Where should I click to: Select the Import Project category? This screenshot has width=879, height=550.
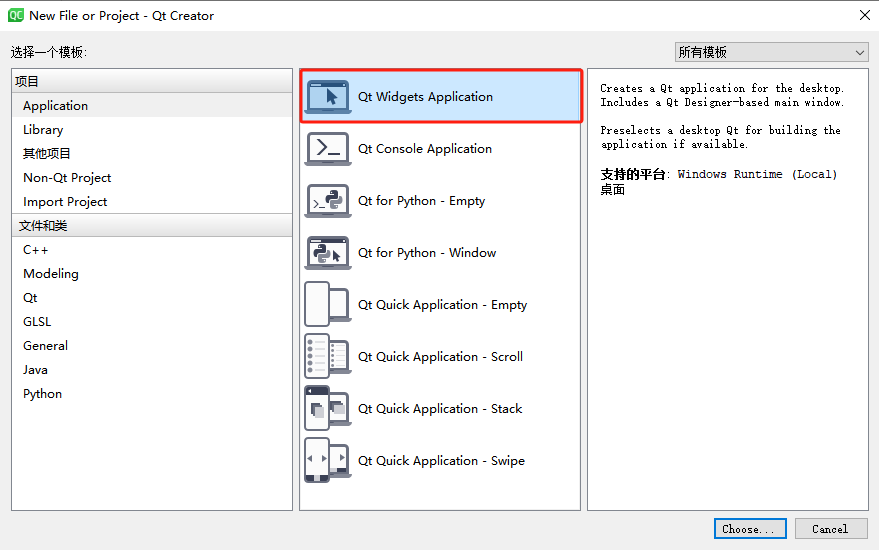152,202
